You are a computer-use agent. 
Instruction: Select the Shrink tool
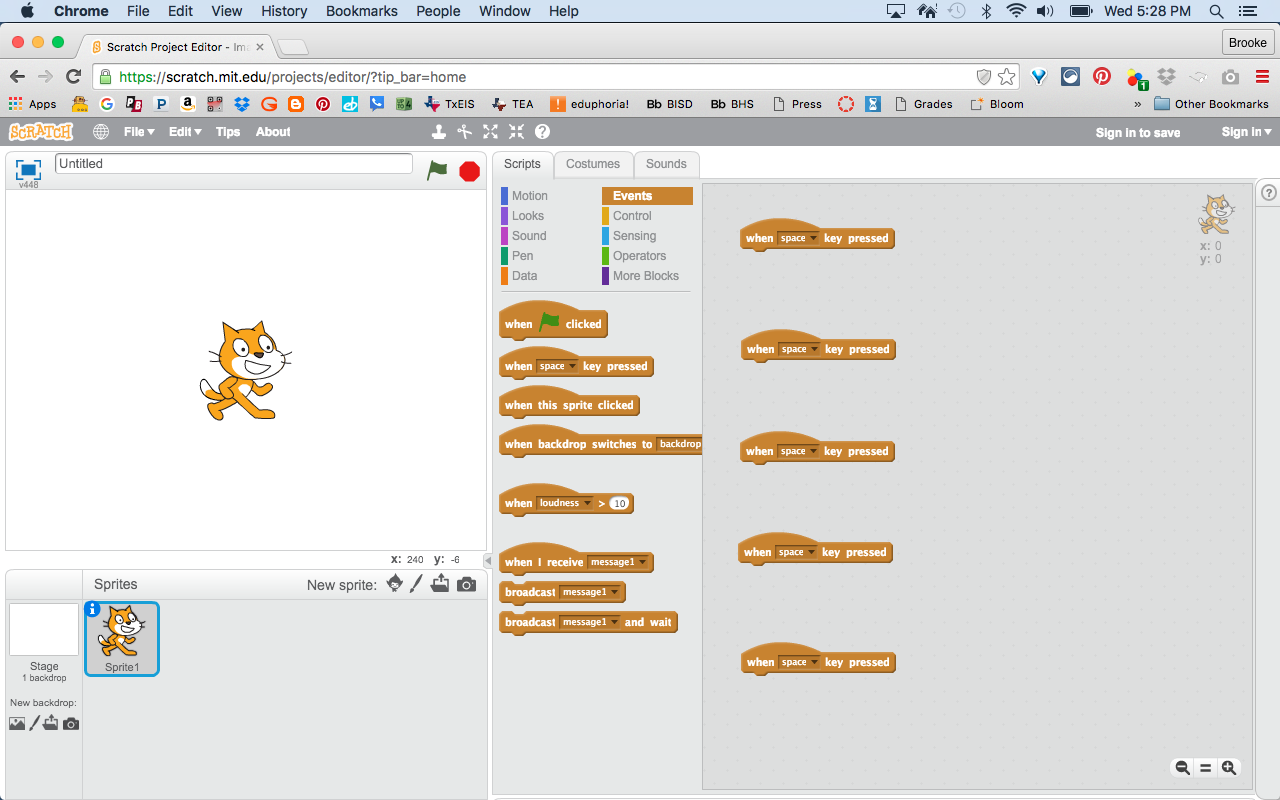pos(516,132)
